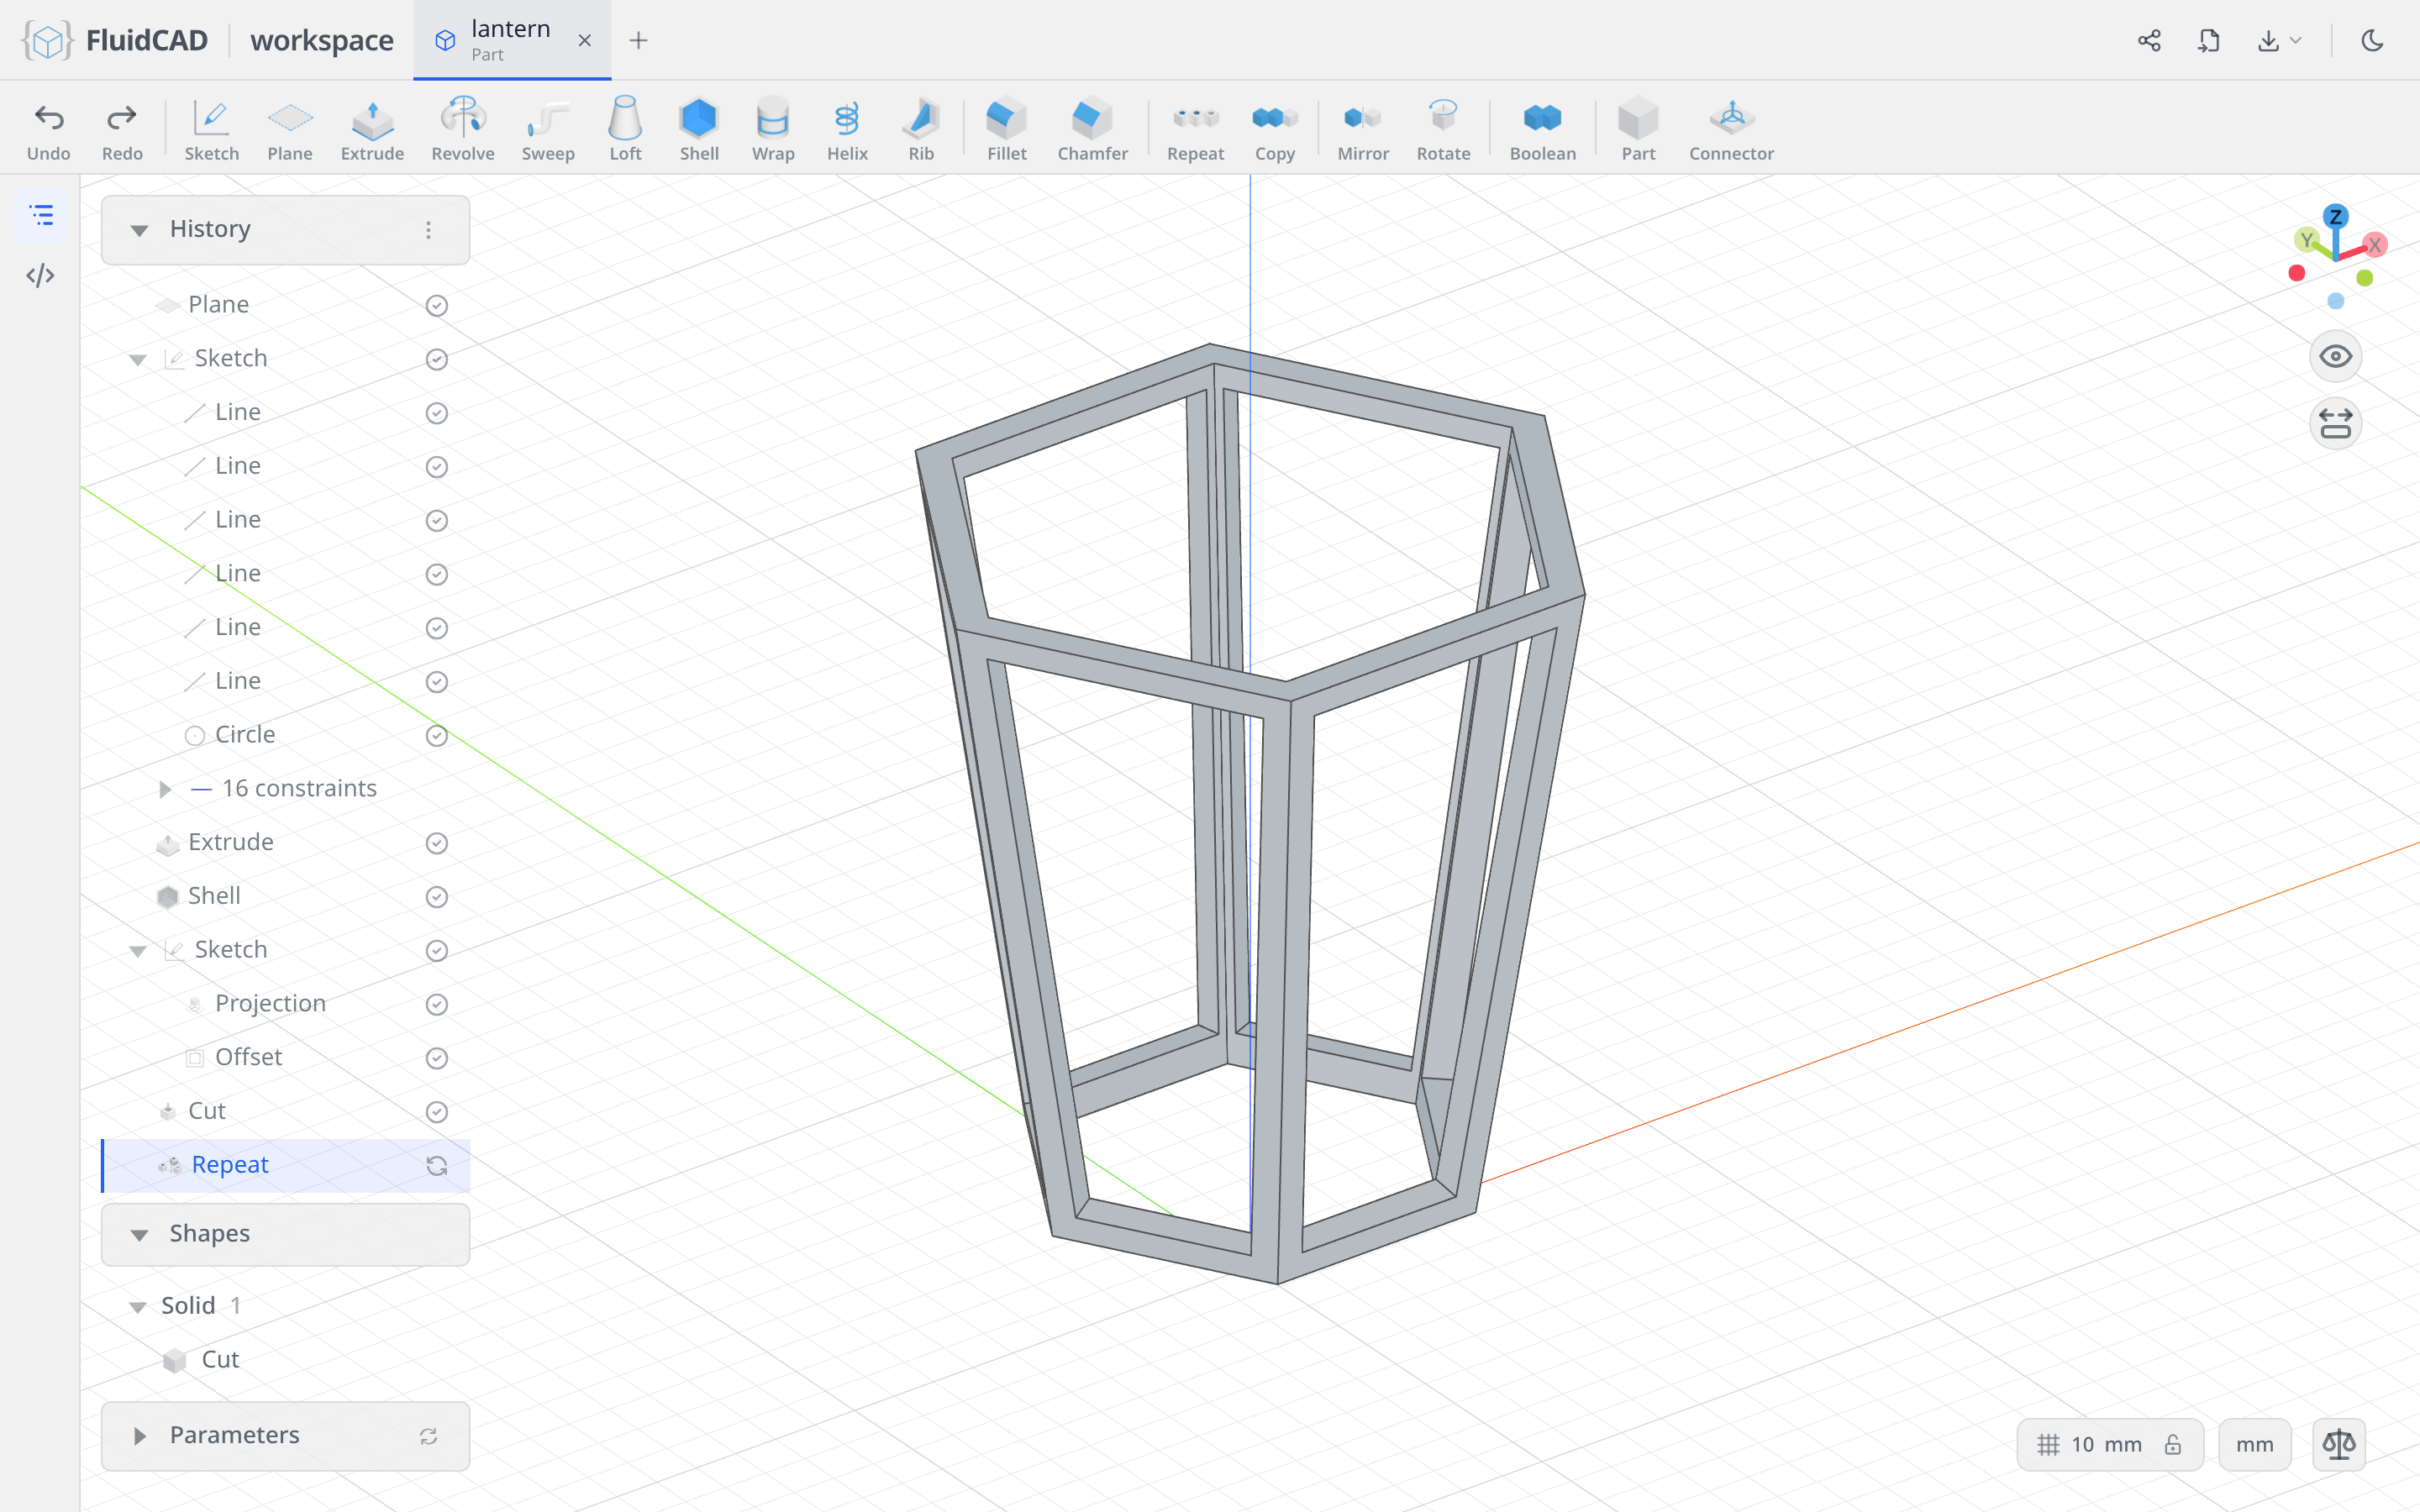Select the Plane tool in toolbar
The height and width of the screenshot is (1512, 2420).
[x=290, y=130]
